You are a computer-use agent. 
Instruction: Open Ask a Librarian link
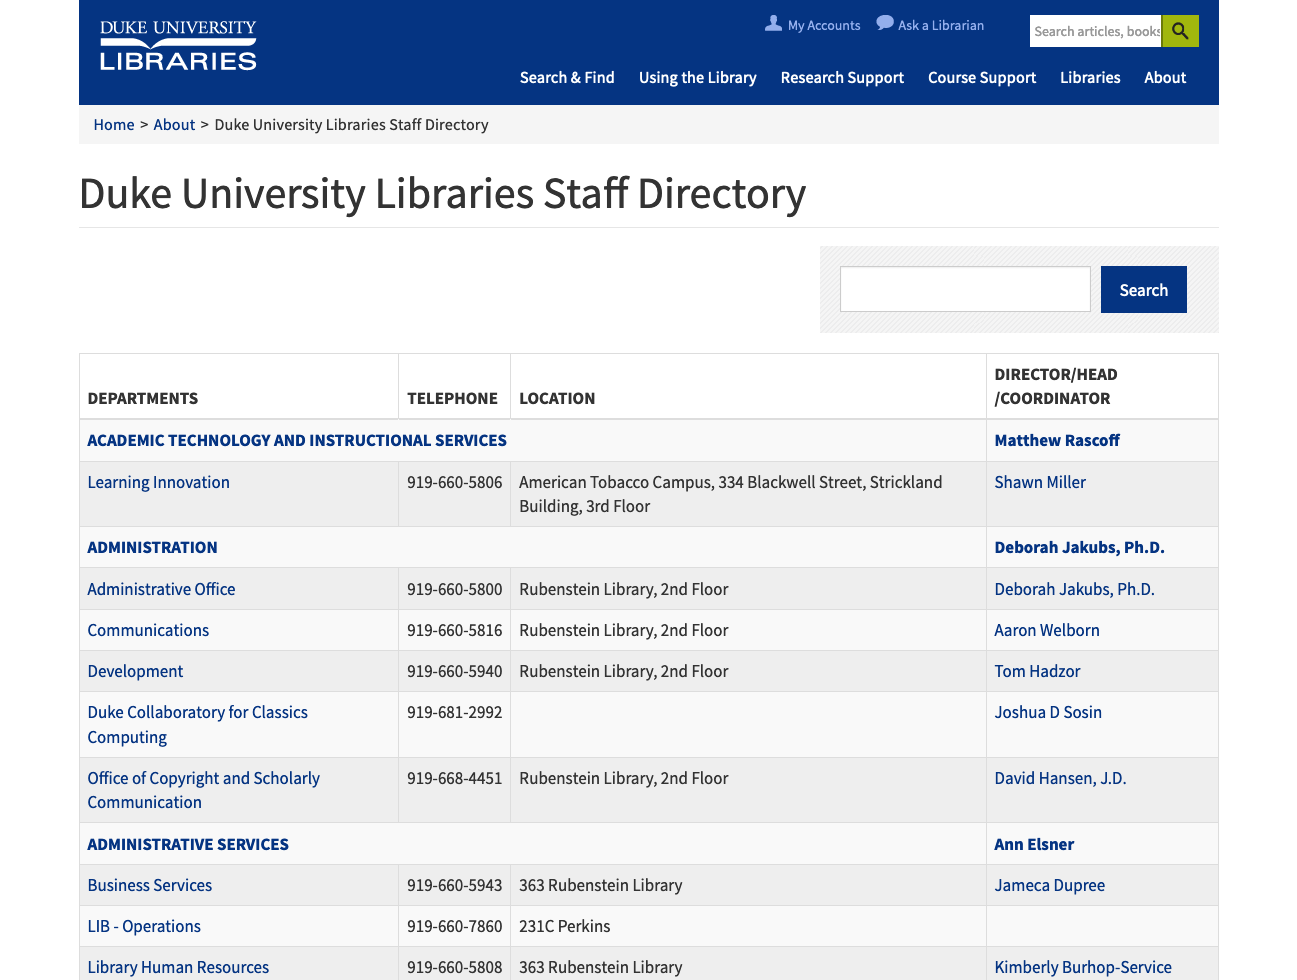point(941,25)
